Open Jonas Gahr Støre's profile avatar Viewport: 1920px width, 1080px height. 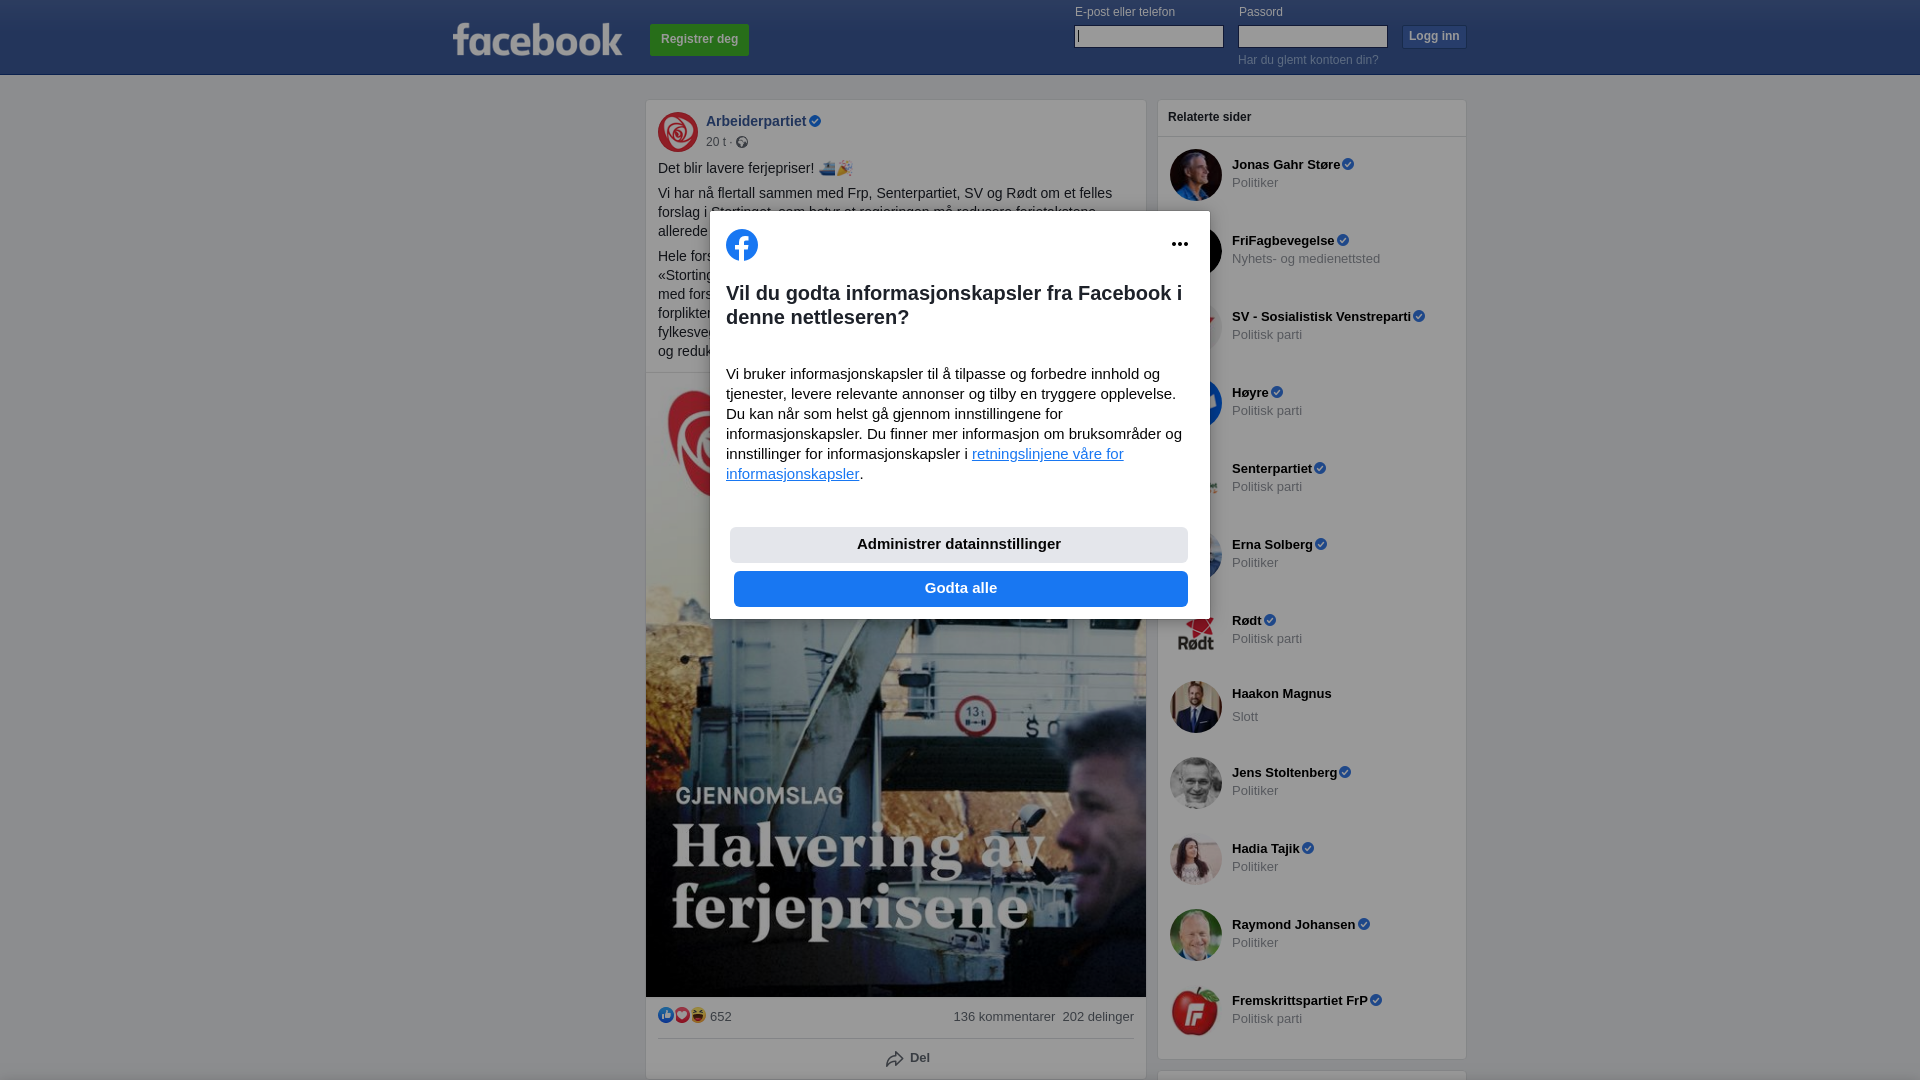point(1196,175)
